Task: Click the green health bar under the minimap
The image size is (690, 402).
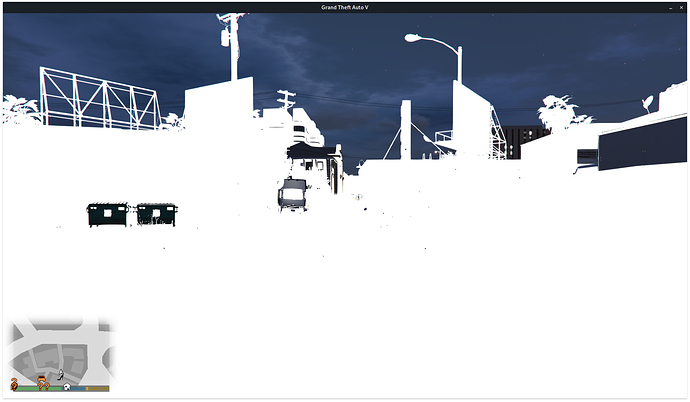Action: tap(39, 389)
